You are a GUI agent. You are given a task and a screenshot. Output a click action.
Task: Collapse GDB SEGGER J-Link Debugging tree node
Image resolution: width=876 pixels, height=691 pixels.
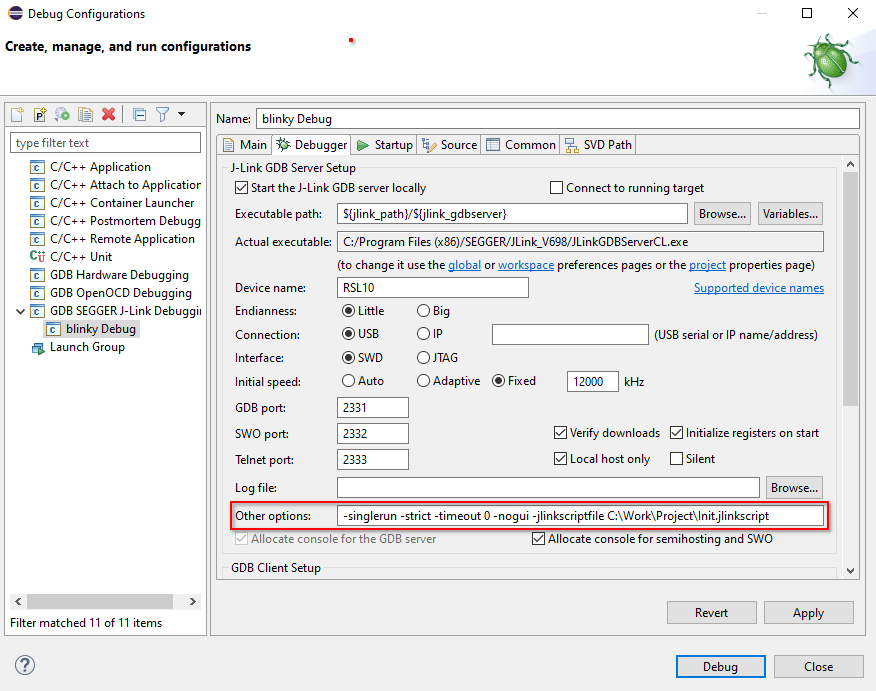[x=21, y=311]
